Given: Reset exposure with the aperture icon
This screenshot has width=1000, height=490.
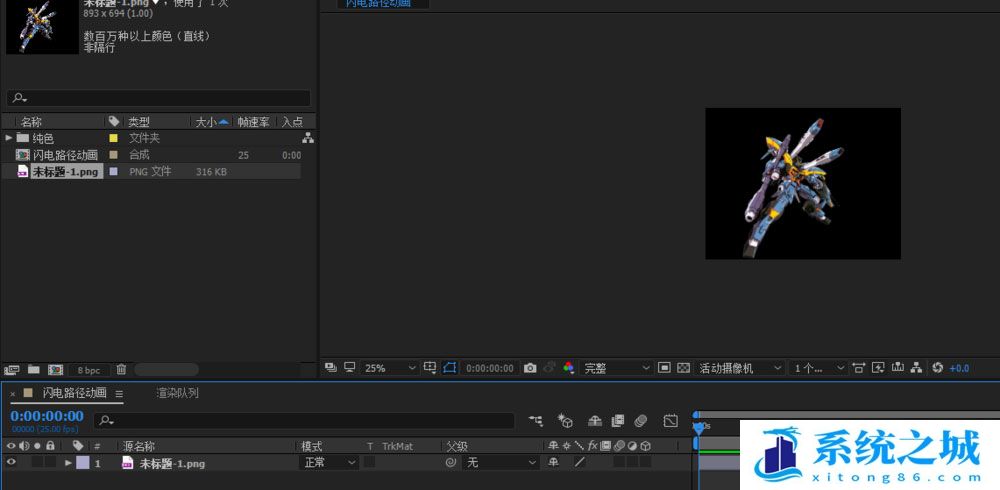Looking at the screenshot, I should coord(938,368).
